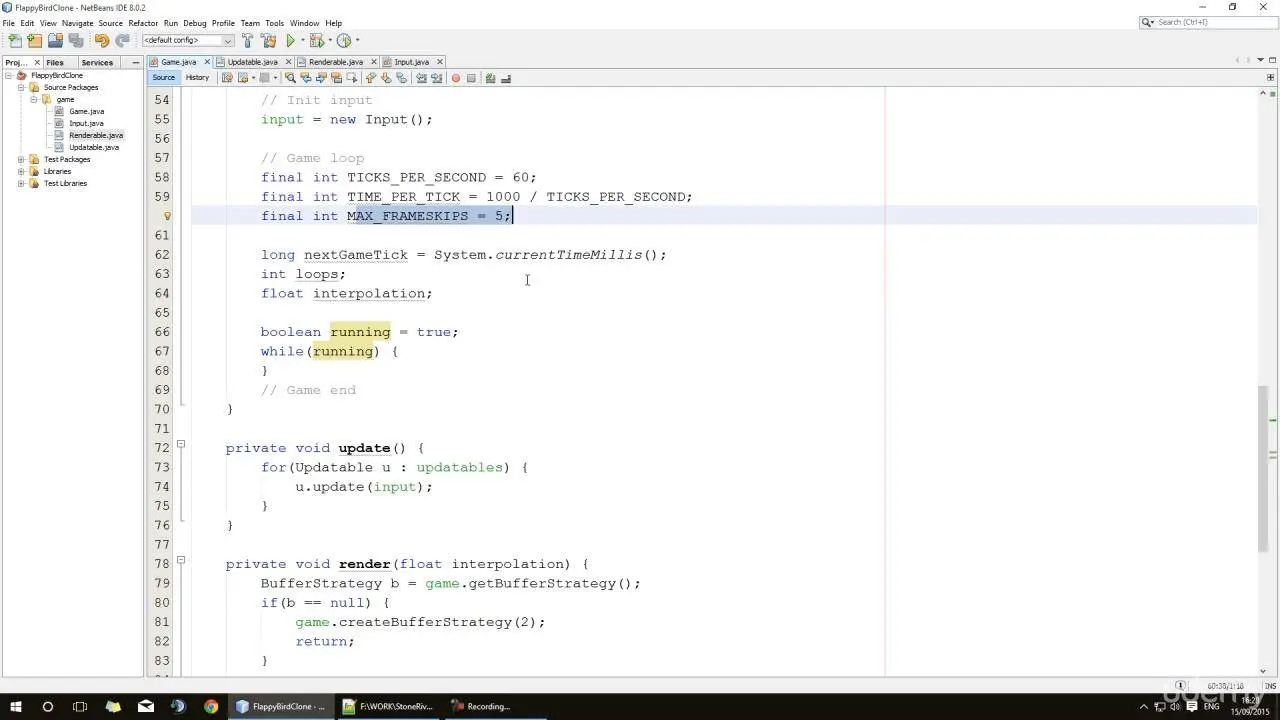Select Updatable.java in the project tree
1280x720 pixels.
click(94, 147)
